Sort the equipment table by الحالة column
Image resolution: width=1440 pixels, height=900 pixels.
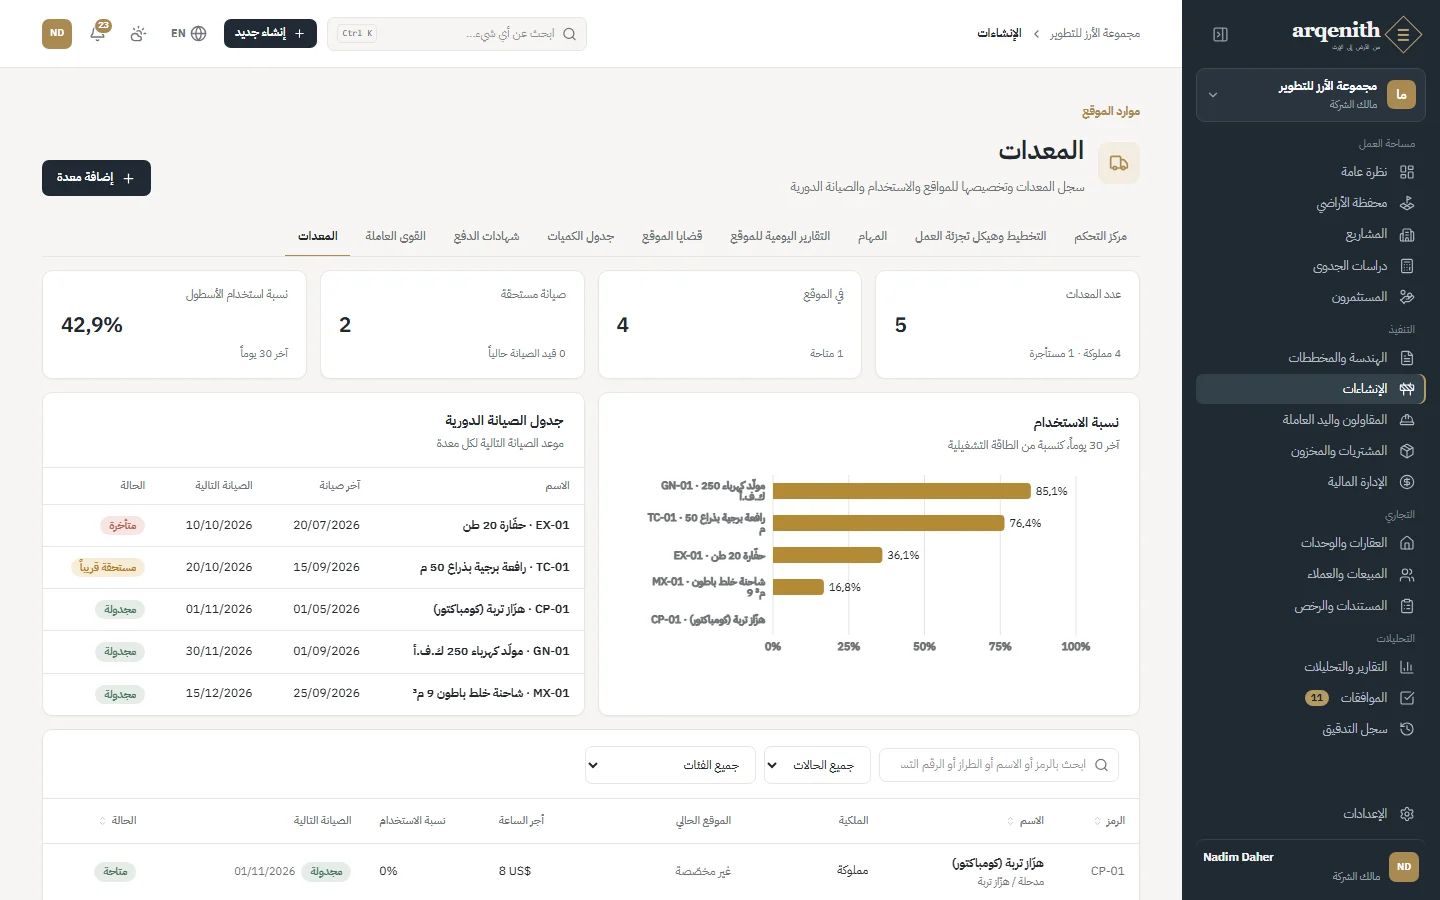pos(118,821)
